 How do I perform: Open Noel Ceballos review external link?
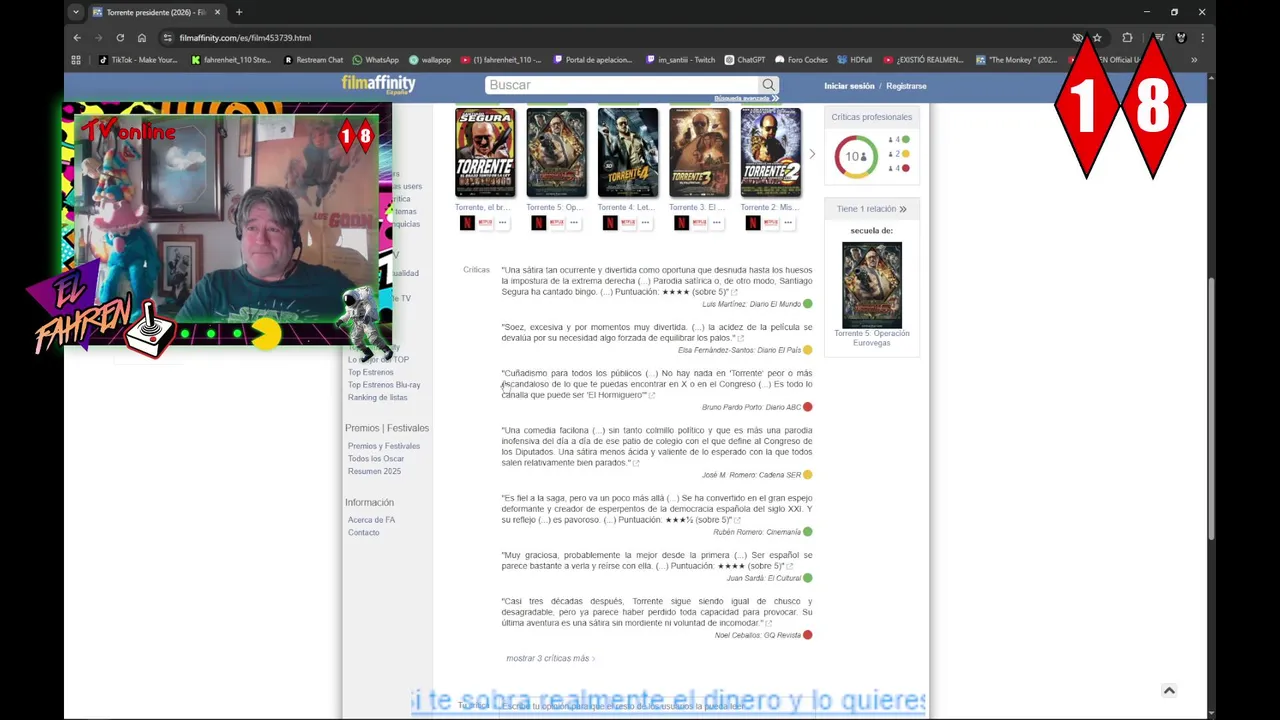click(x=768, y=624)
